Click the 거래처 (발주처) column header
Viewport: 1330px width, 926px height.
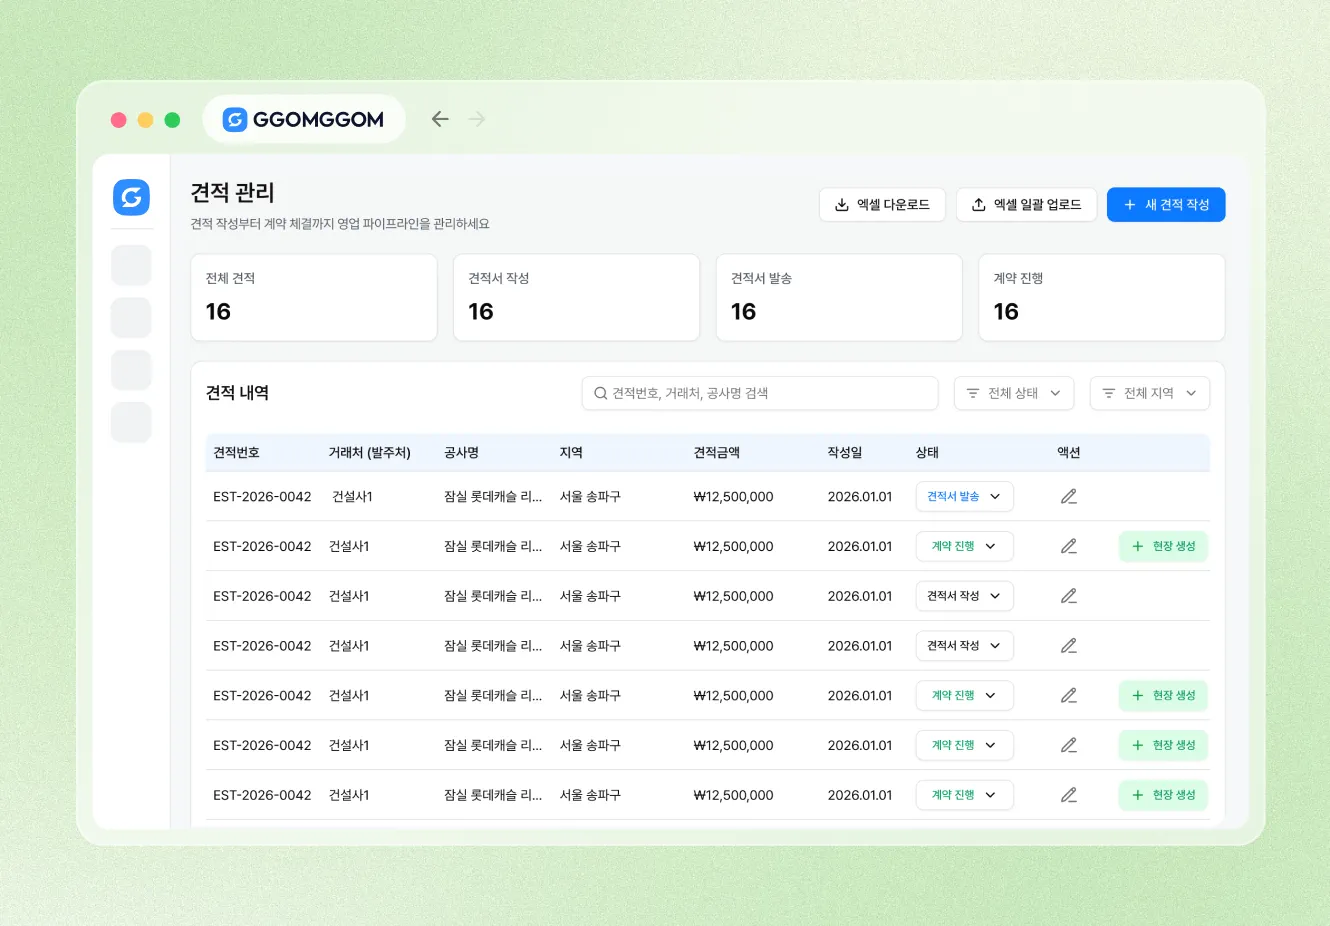pos(370,453)
